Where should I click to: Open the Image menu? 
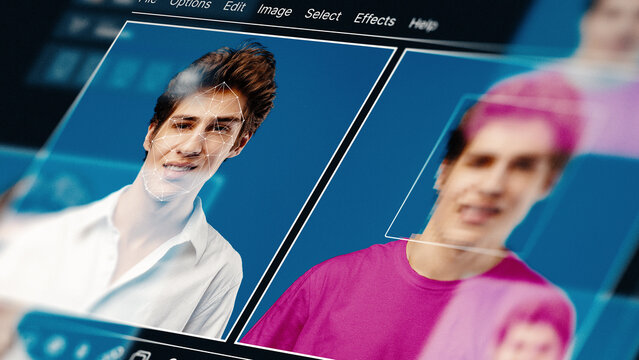click(x=274, y=11)
